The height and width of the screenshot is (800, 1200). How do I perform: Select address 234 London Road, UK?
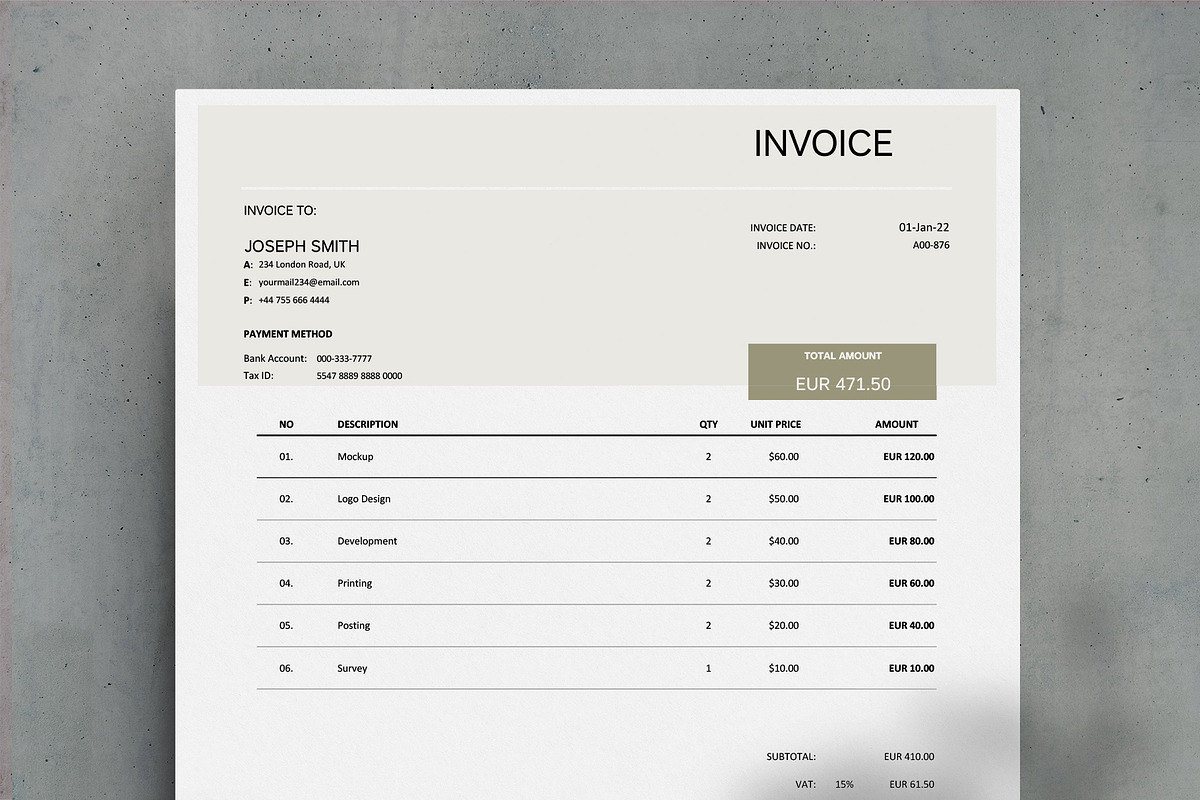302,265
